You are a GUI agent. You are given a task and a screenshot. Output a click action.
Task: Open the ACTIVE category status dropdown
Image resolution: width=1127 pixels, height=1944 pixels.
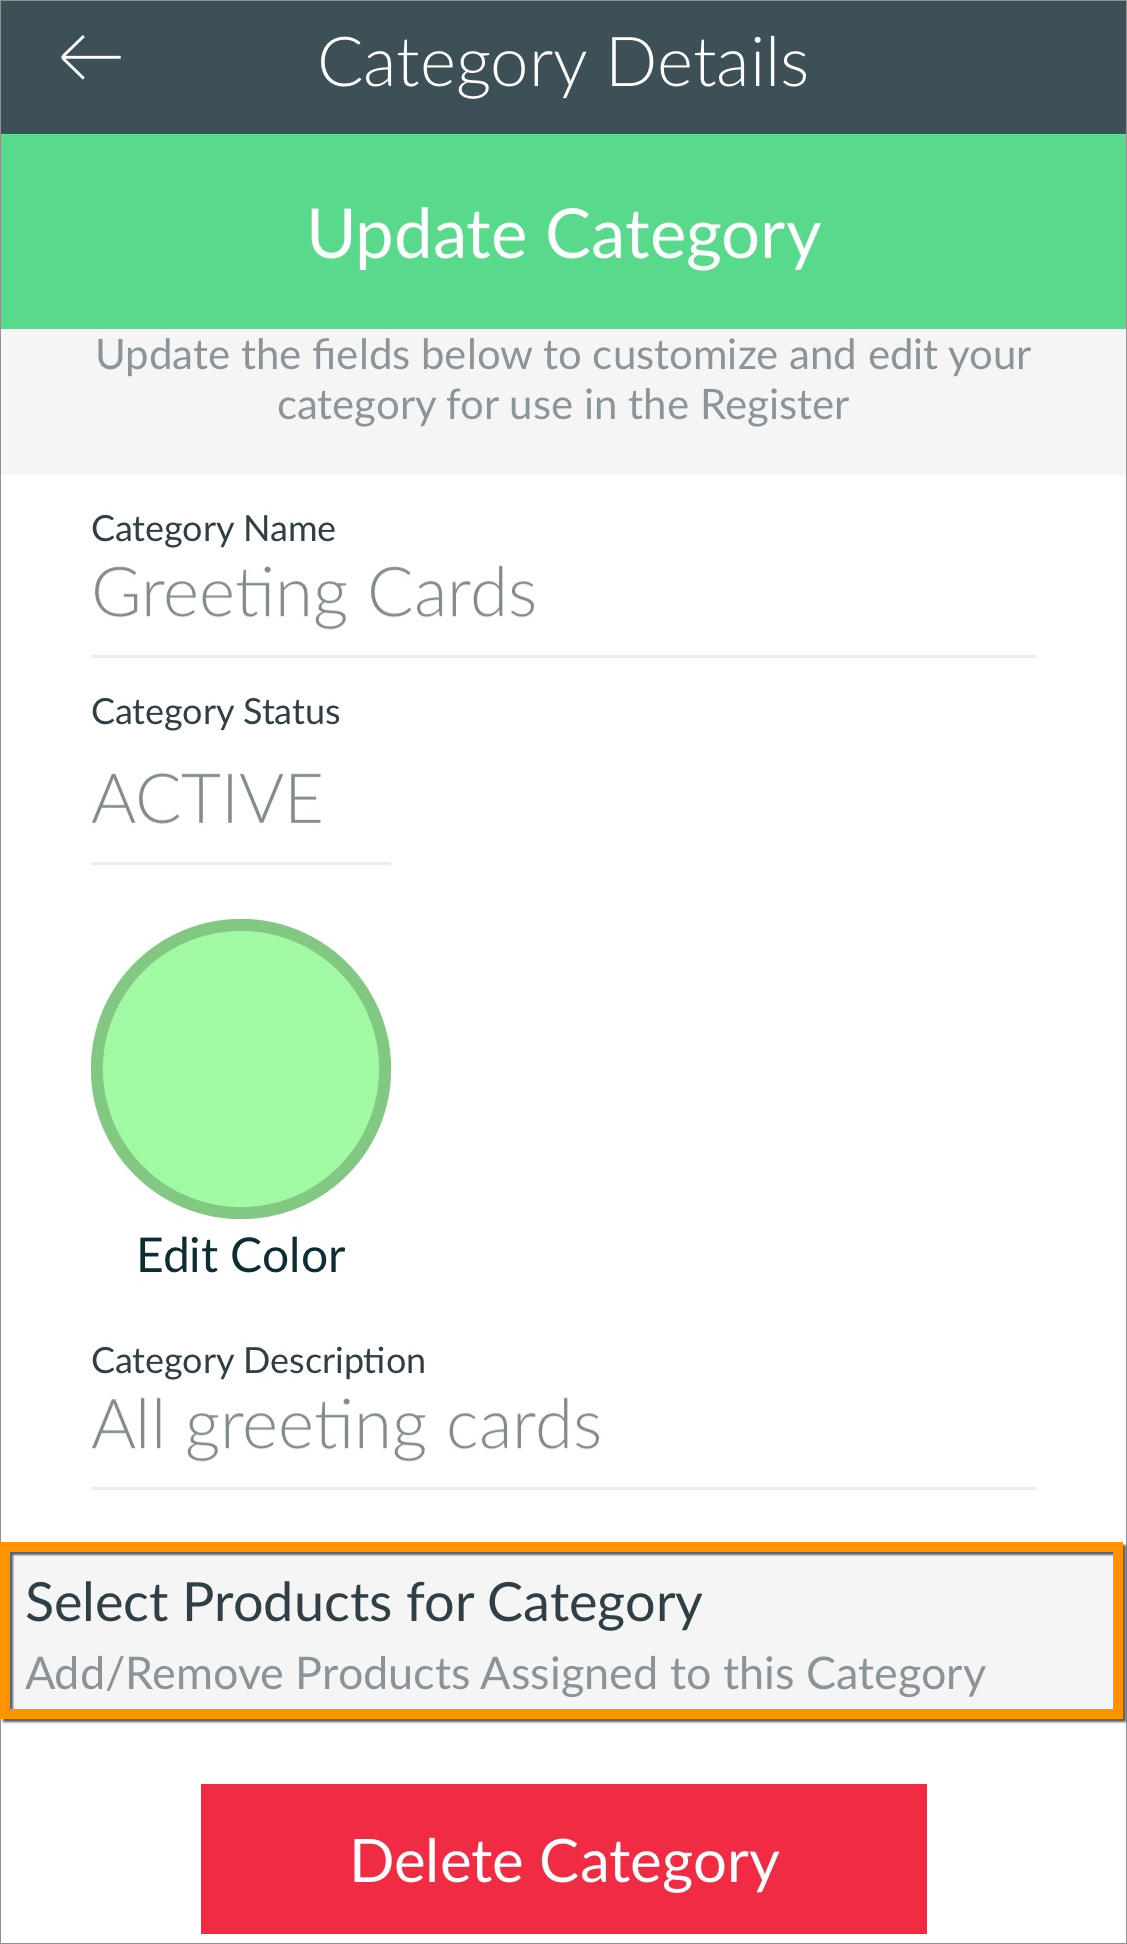point(240,800)
